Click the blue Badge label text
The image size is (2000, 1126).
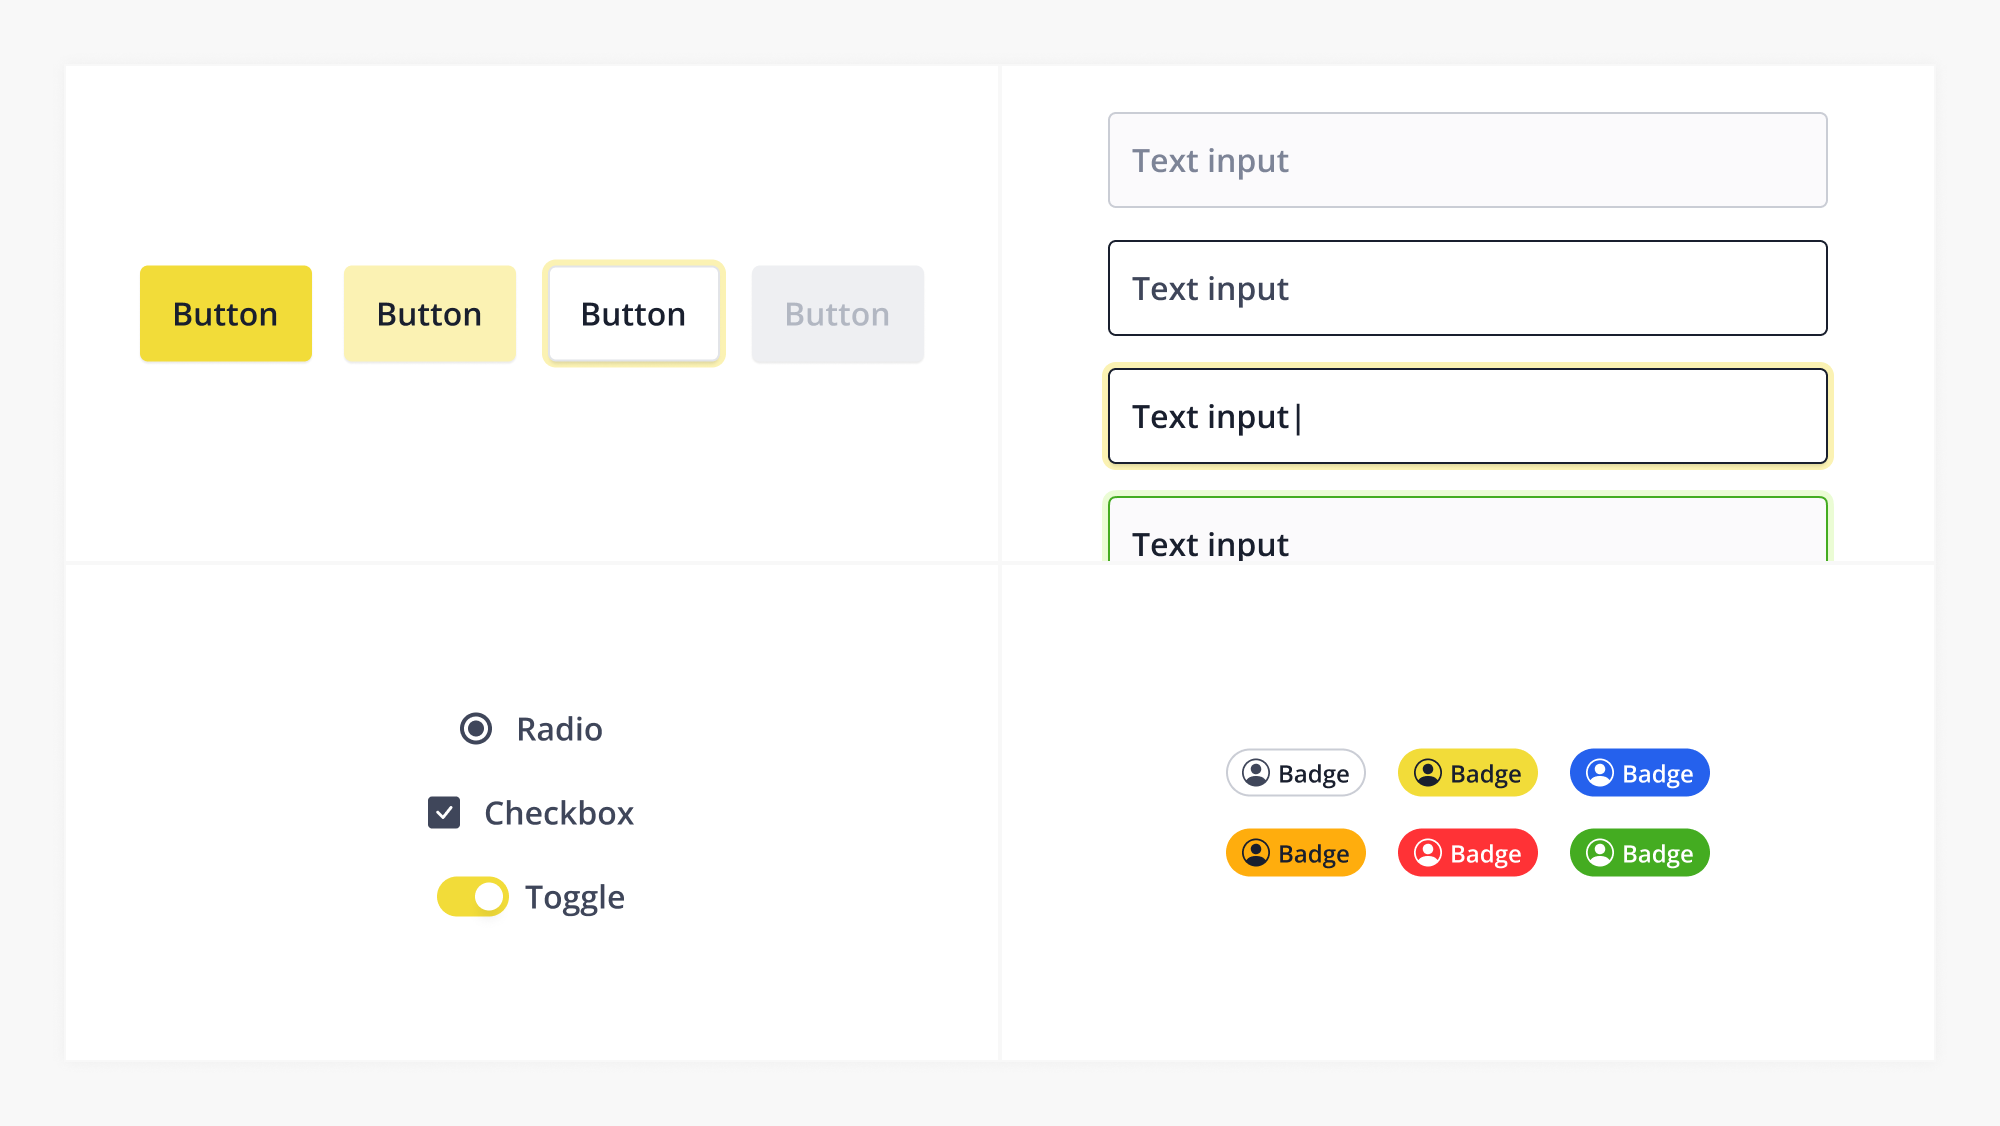point(1657,774)
